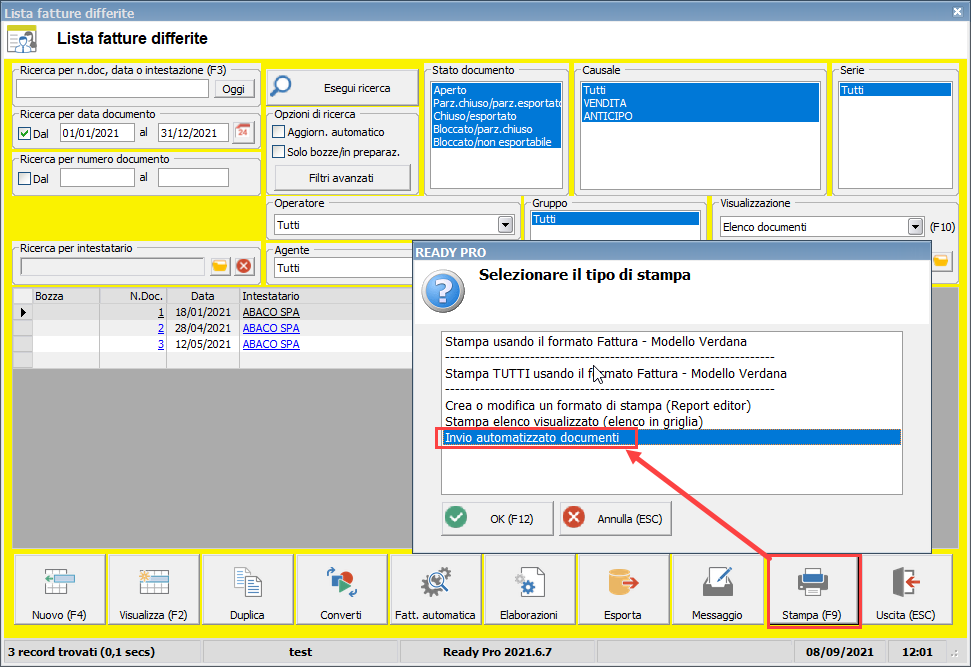Click the end date field 31/12/2021
Image resolution: width=971 pixels, height=667 pixels.
coord(194,133)
